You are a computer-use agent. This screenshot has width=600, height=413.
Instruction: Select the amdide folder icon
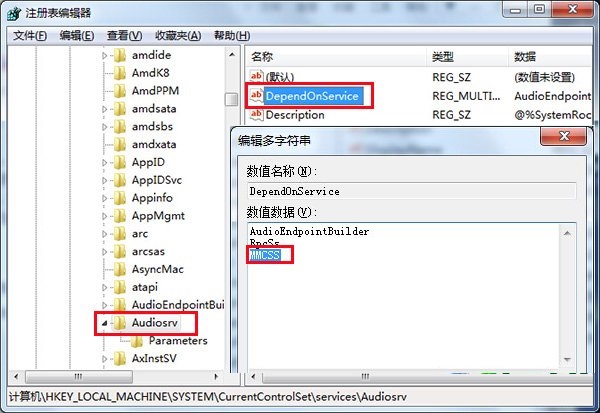120,55
